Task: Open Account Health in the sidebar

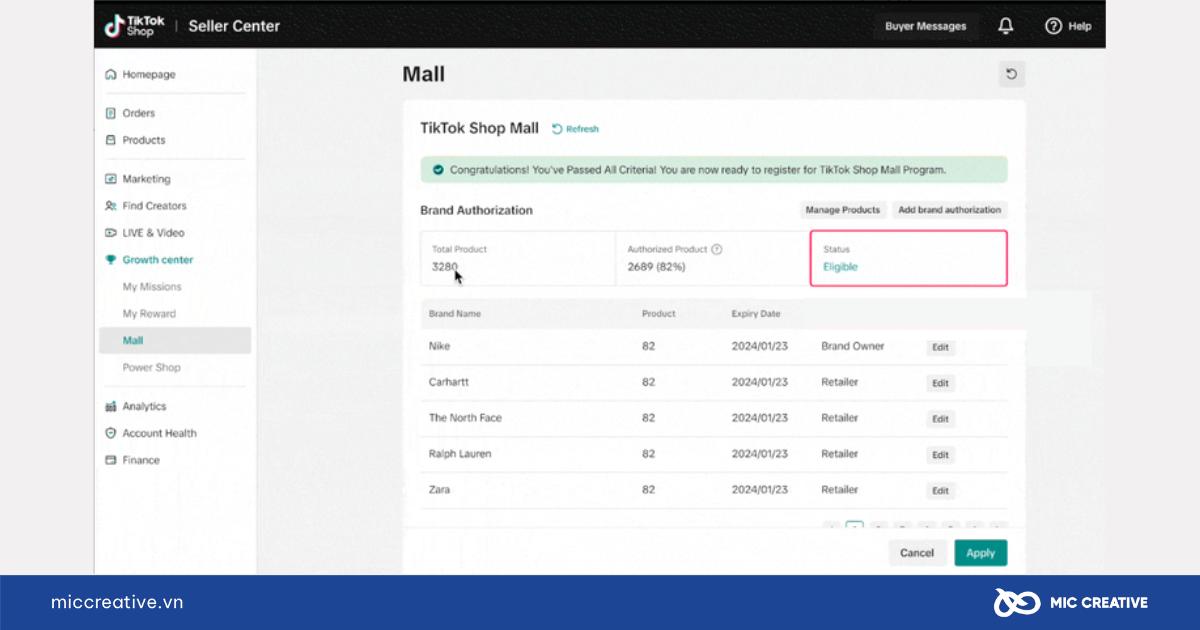Action: pyautogui.click(x=160, y=433)
